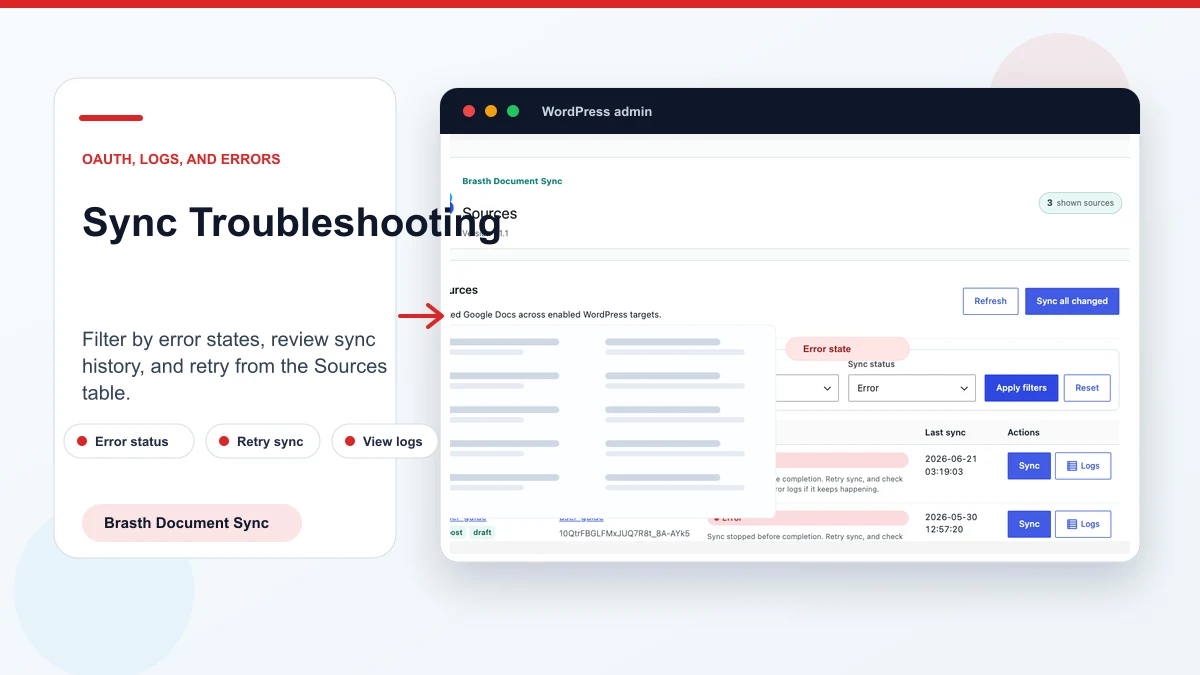The height and width of the screenshot is (675, 1200).
Task: Click the red dot in the window title bar
Action: click(469, 111)
